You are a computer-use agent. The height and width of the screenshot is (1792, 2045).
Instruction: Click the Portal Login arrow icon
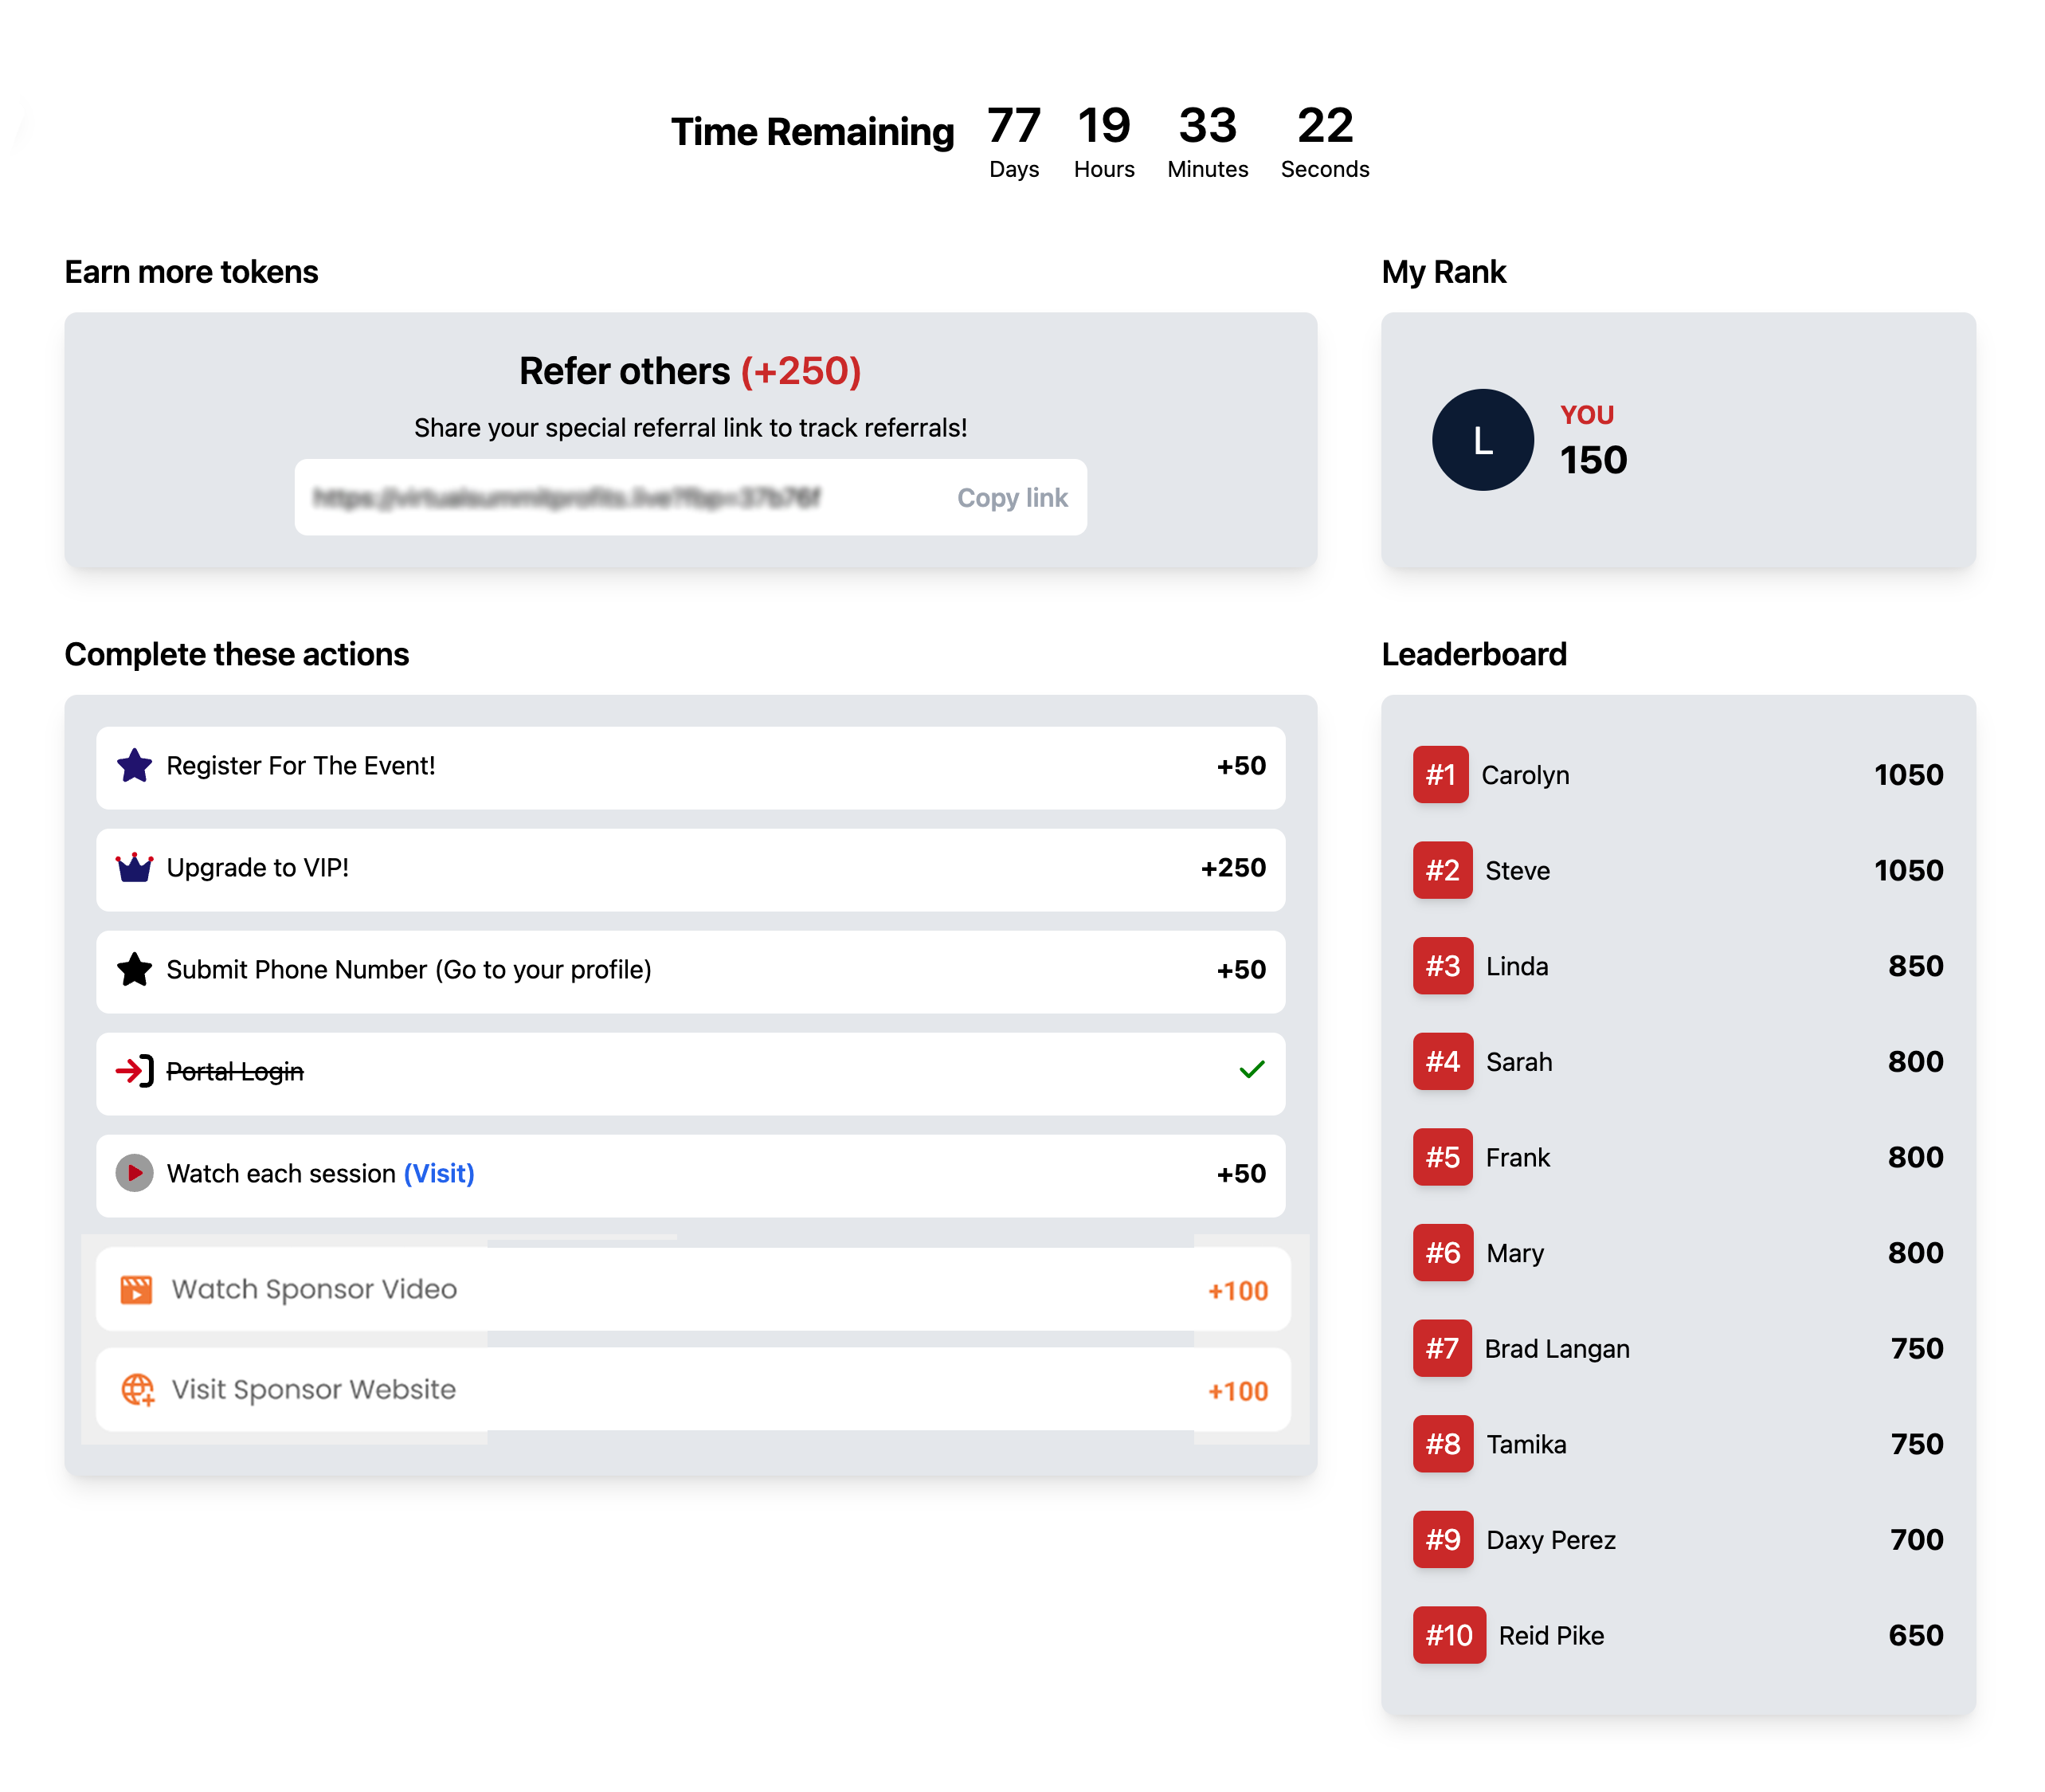tap(134, 1071)
